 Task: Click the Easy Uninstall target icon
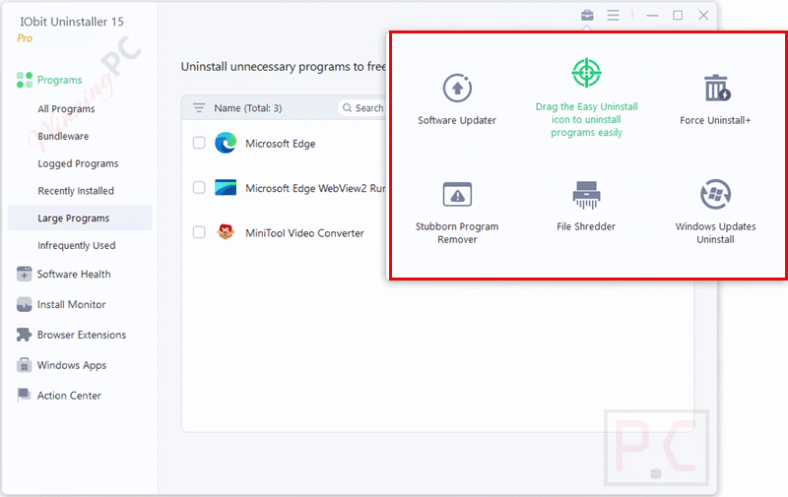click(x=586, y=73)
